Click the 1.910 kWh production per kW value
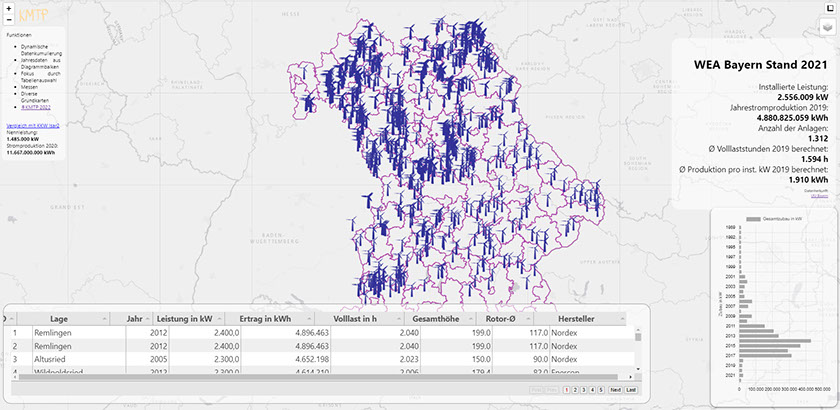840x410 pixels. coord(809,180)
